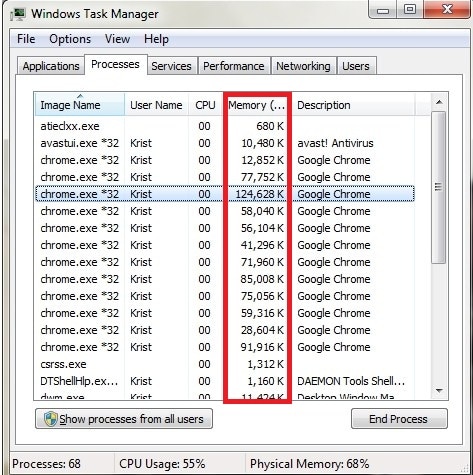The height and width of the screenshot is (475, 473).
Task: Select chrome.exe row using 124,628 K
Action: tap(224, 194)
